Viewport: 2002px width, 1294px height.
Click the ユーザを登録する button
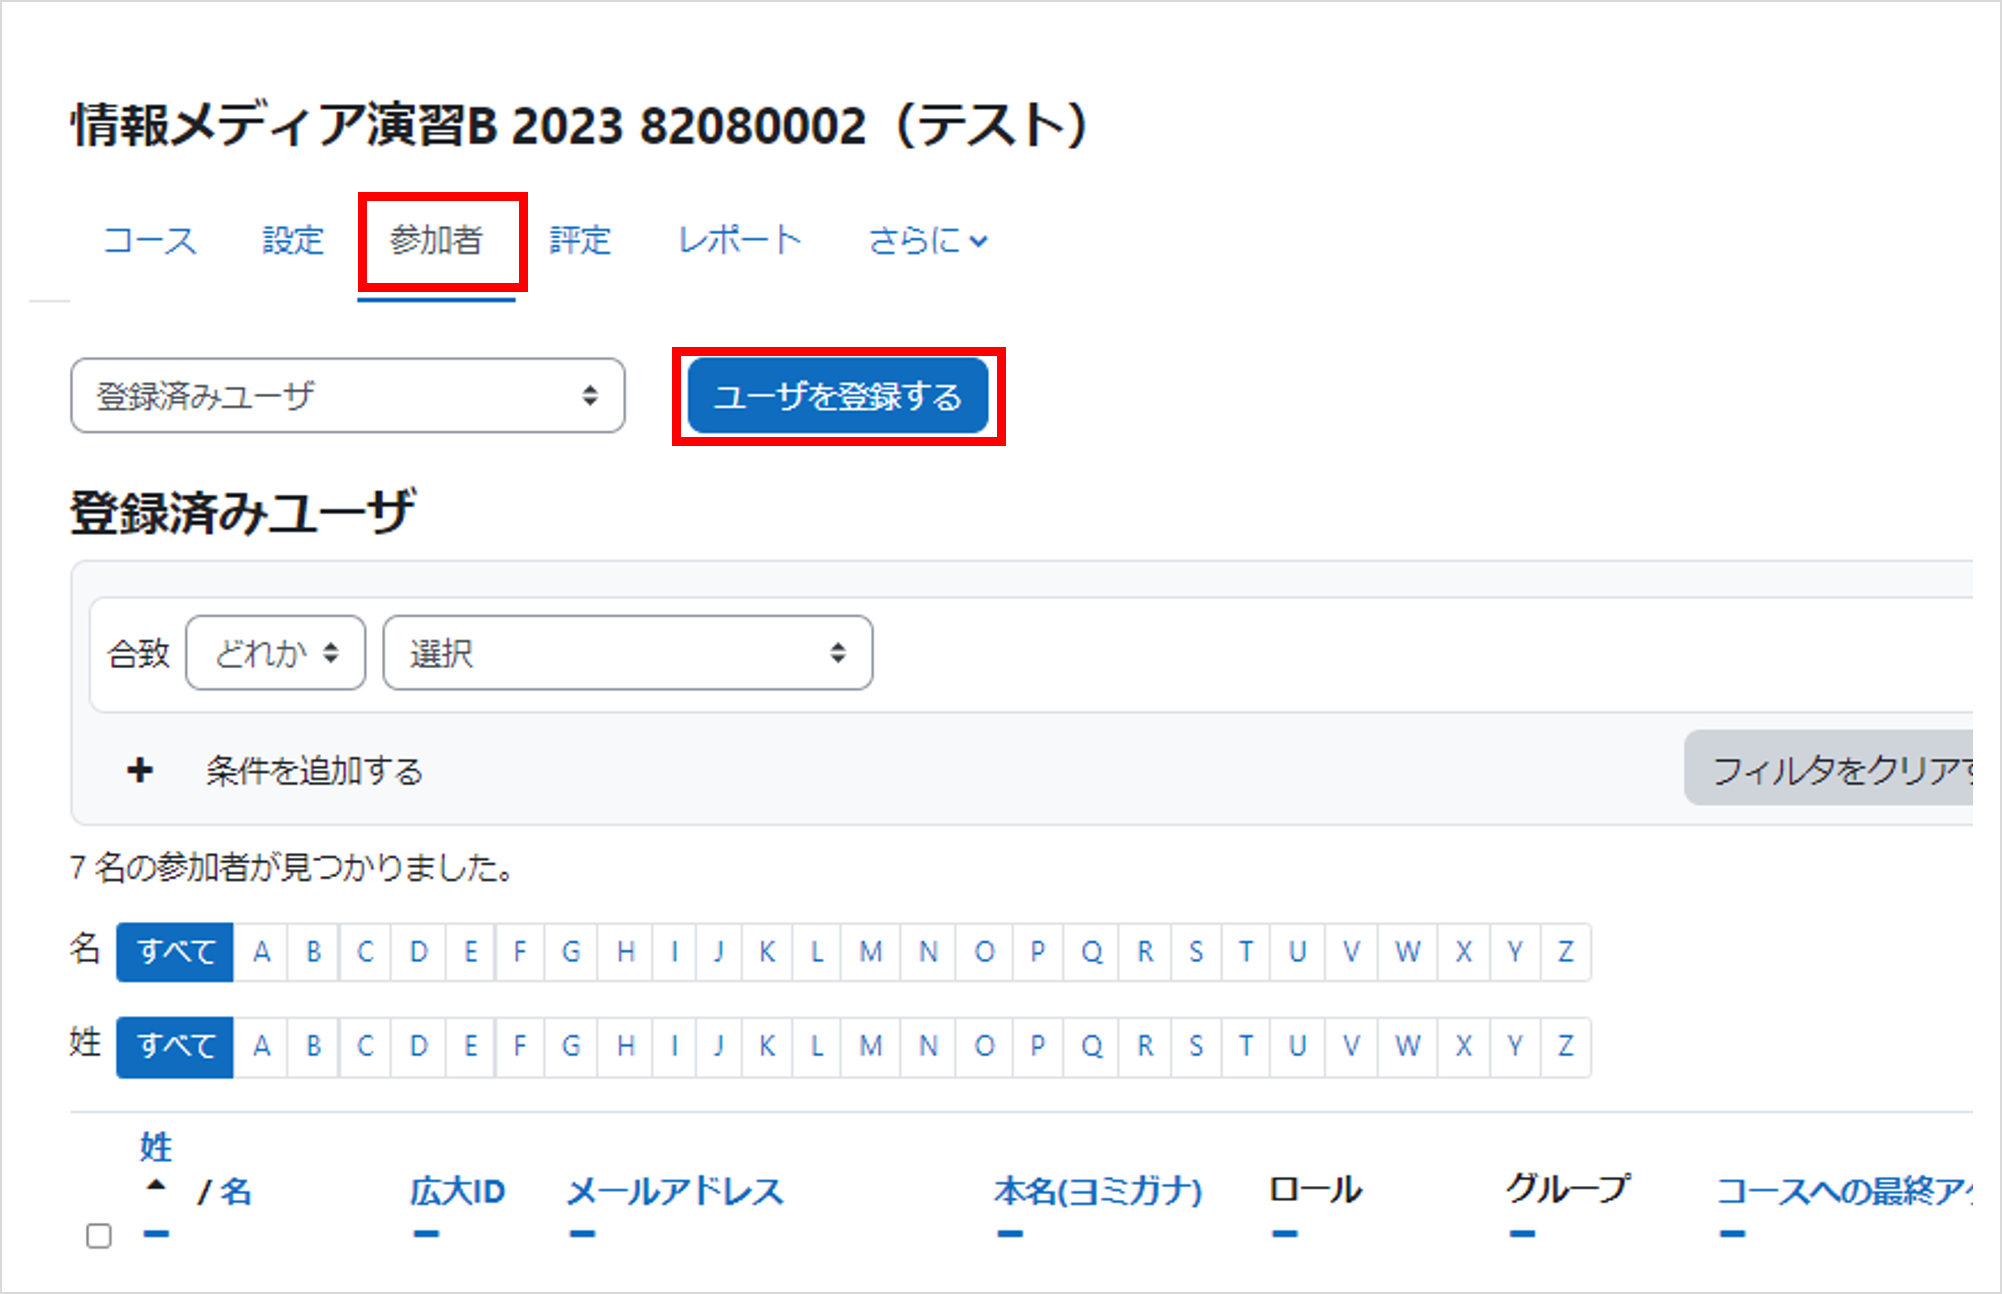pyautogui.click(x=838, y=396)
